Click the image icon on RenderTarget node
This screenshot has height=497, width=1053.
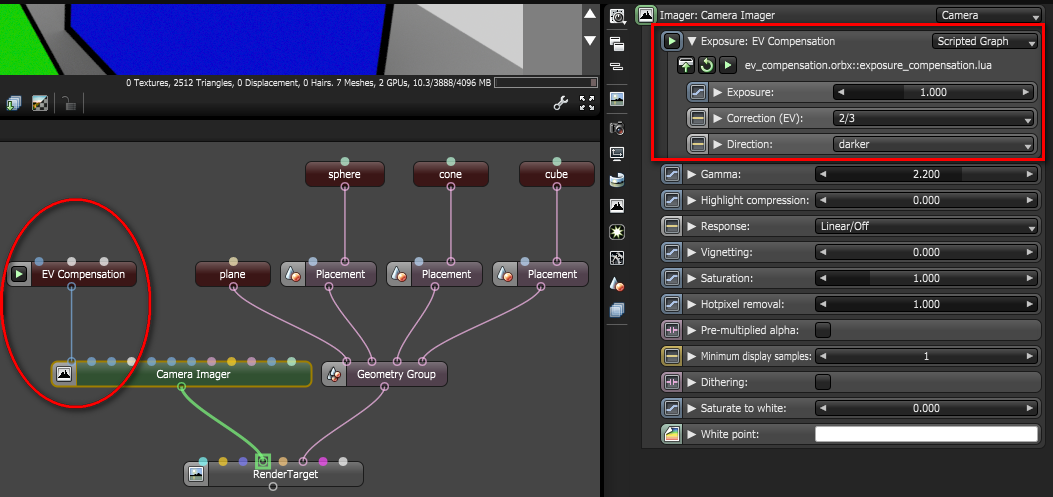click(196, 474)
